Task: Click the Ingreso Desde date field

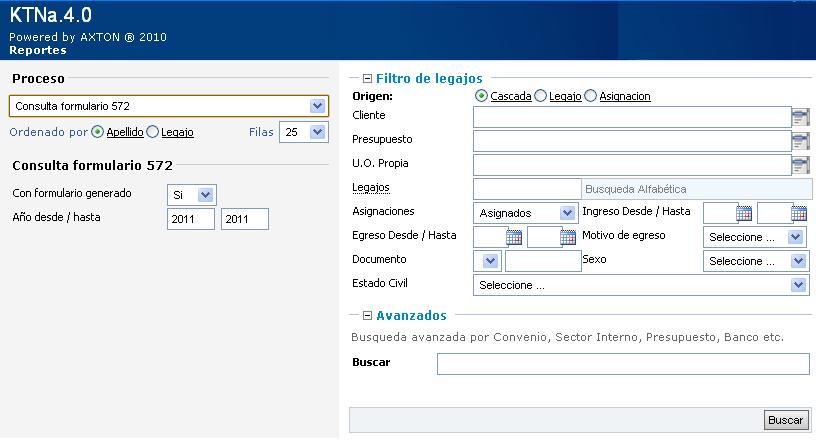Action: pos(720,213)
